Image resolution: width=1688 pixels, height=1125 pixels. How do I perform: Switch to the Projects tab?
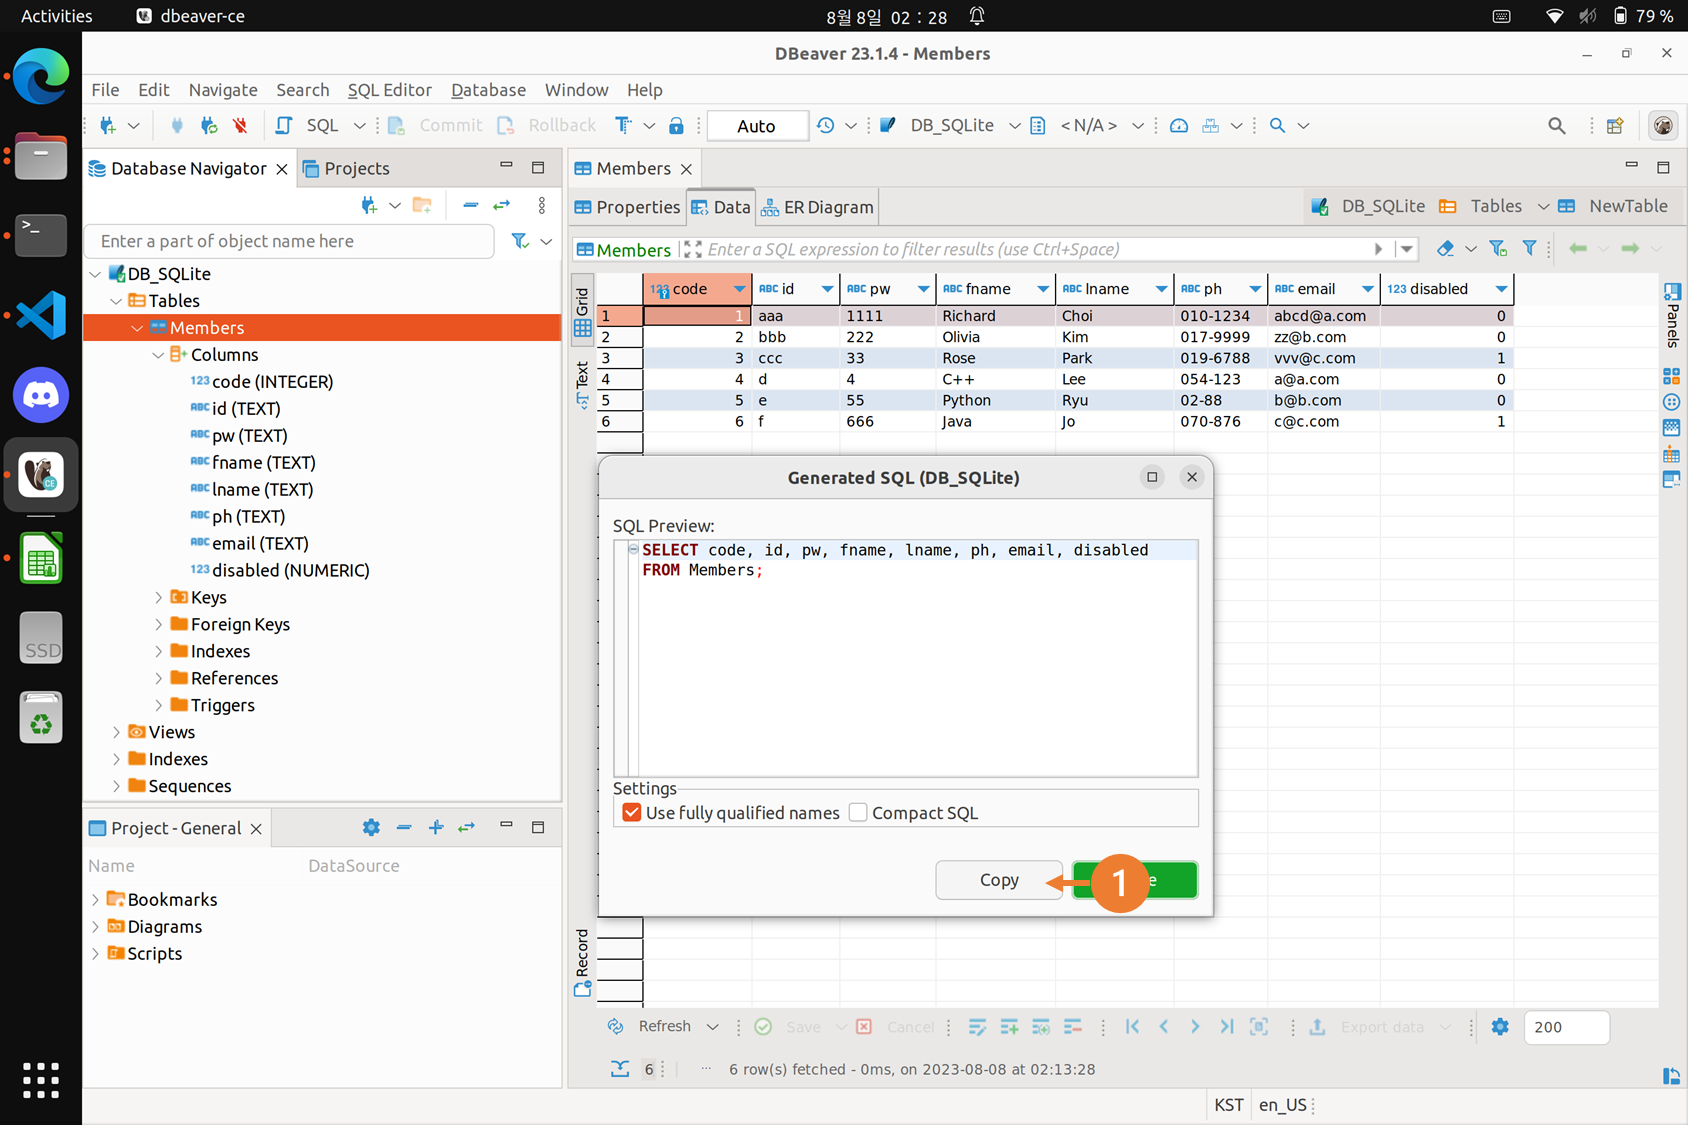[x=347, y=168]
